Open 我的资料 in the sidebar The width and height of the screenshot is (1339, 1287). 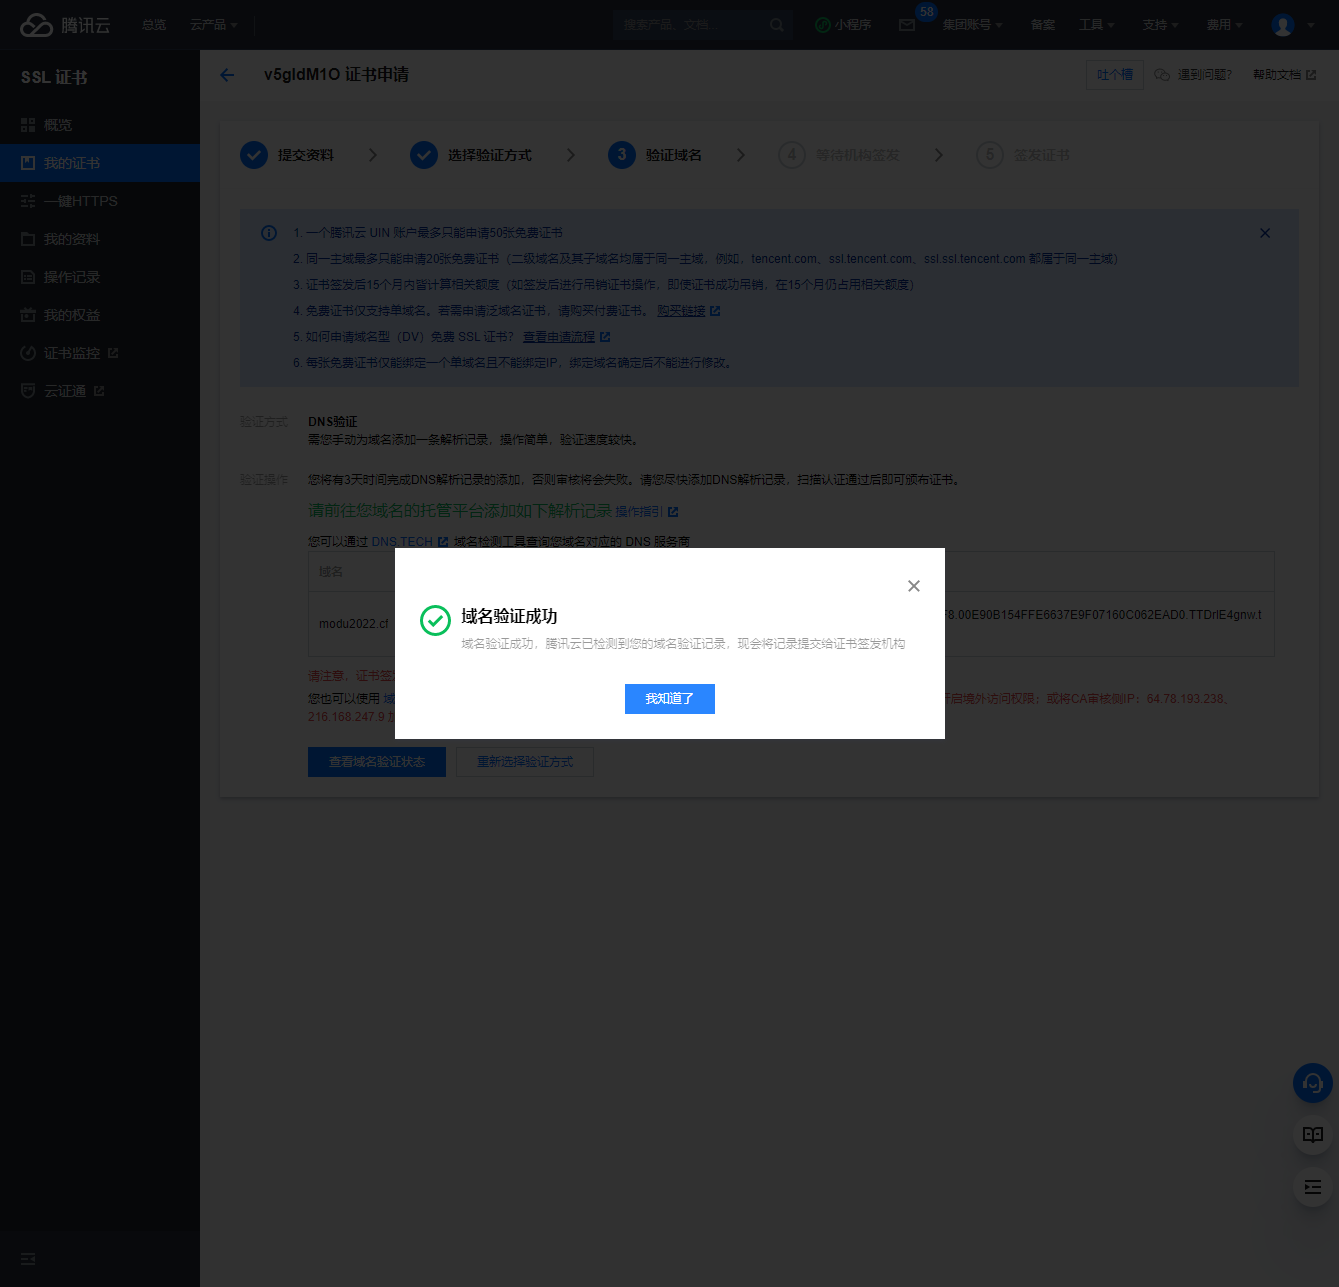click(100, 239)
